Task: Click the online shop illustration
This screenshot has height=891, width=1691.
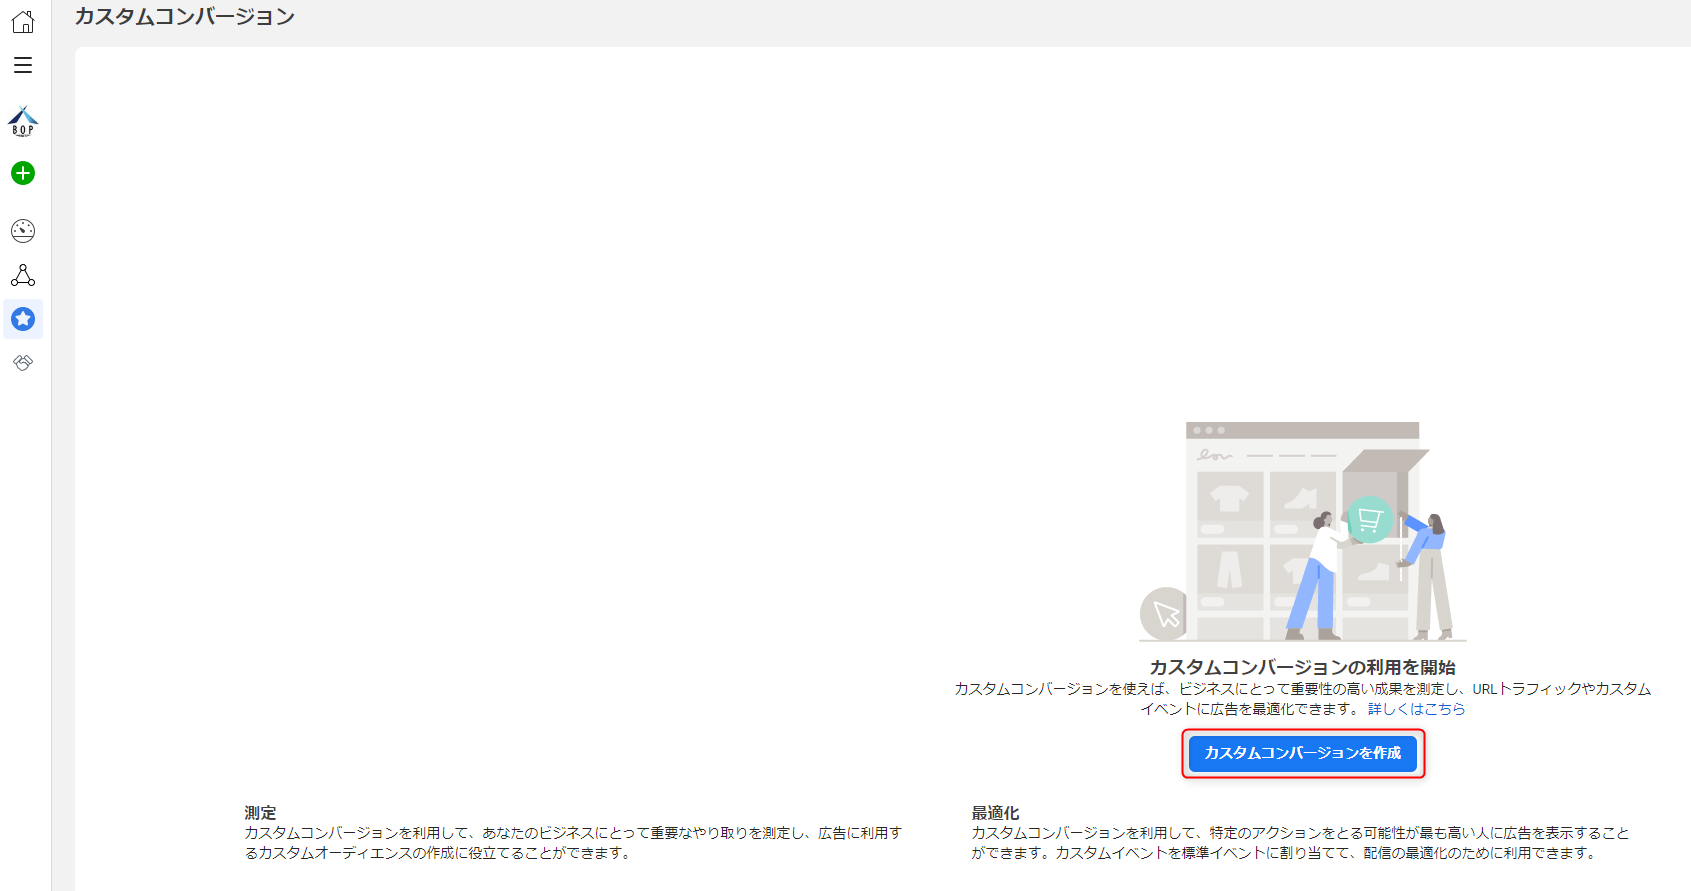Action: click(x=1302, y=531)
